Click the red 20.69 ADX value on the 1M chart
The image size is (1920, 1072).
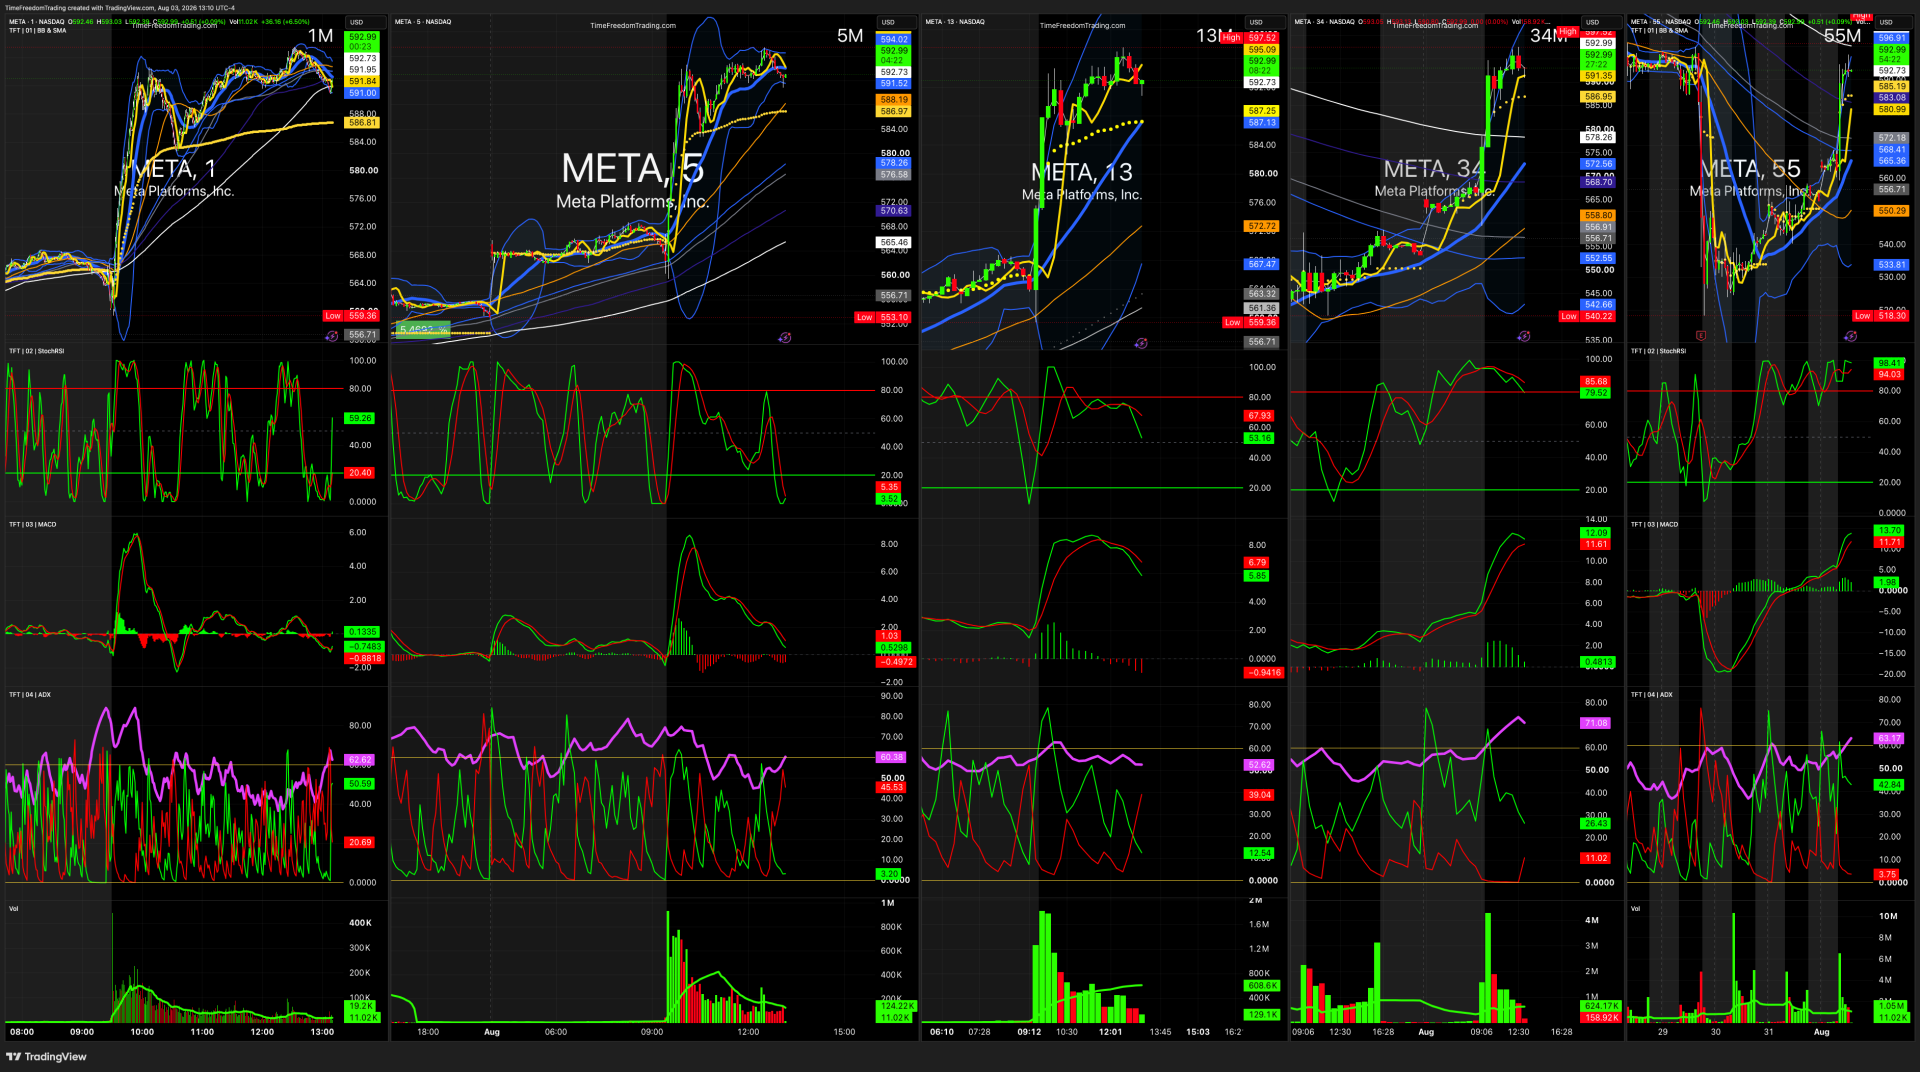pos(360,842)
